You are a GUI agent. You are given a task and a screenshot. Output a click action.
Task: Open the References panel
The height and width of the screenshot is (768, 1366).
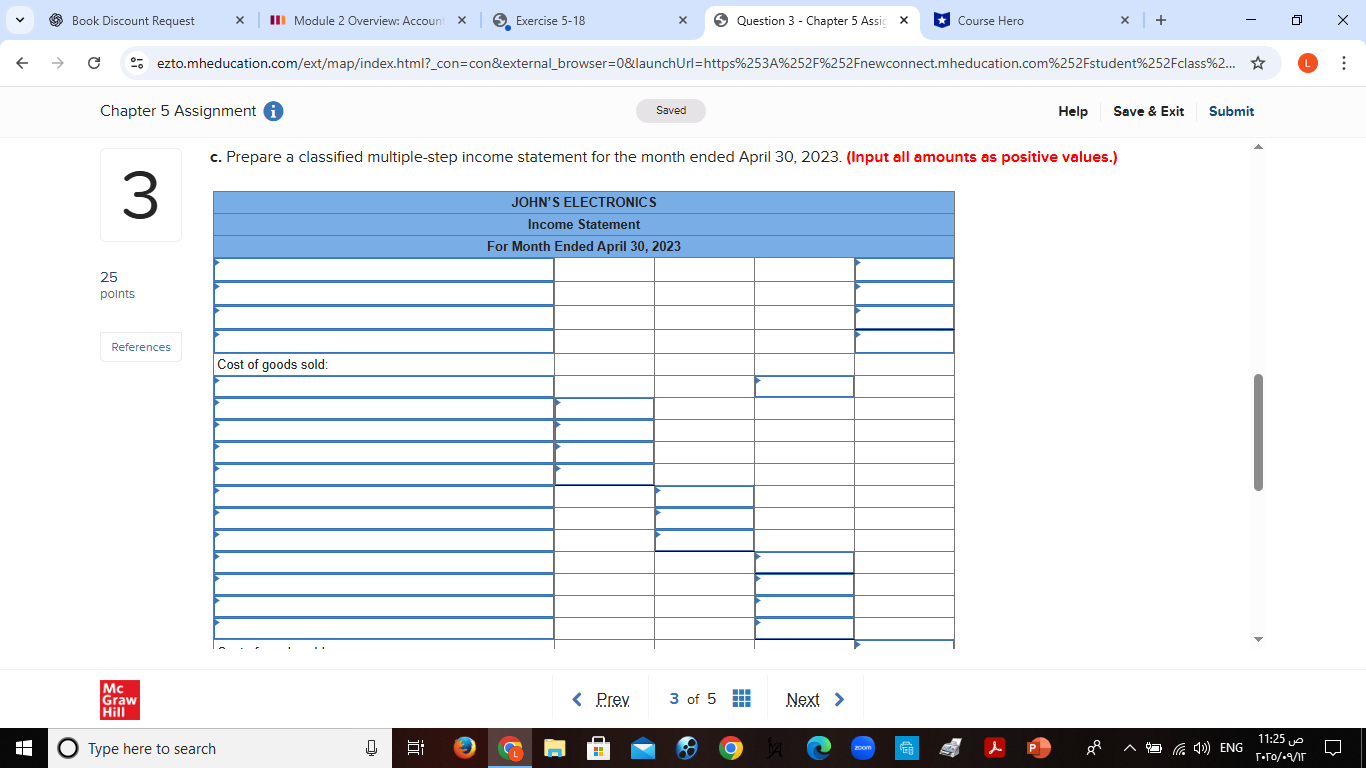coord(141,347)
